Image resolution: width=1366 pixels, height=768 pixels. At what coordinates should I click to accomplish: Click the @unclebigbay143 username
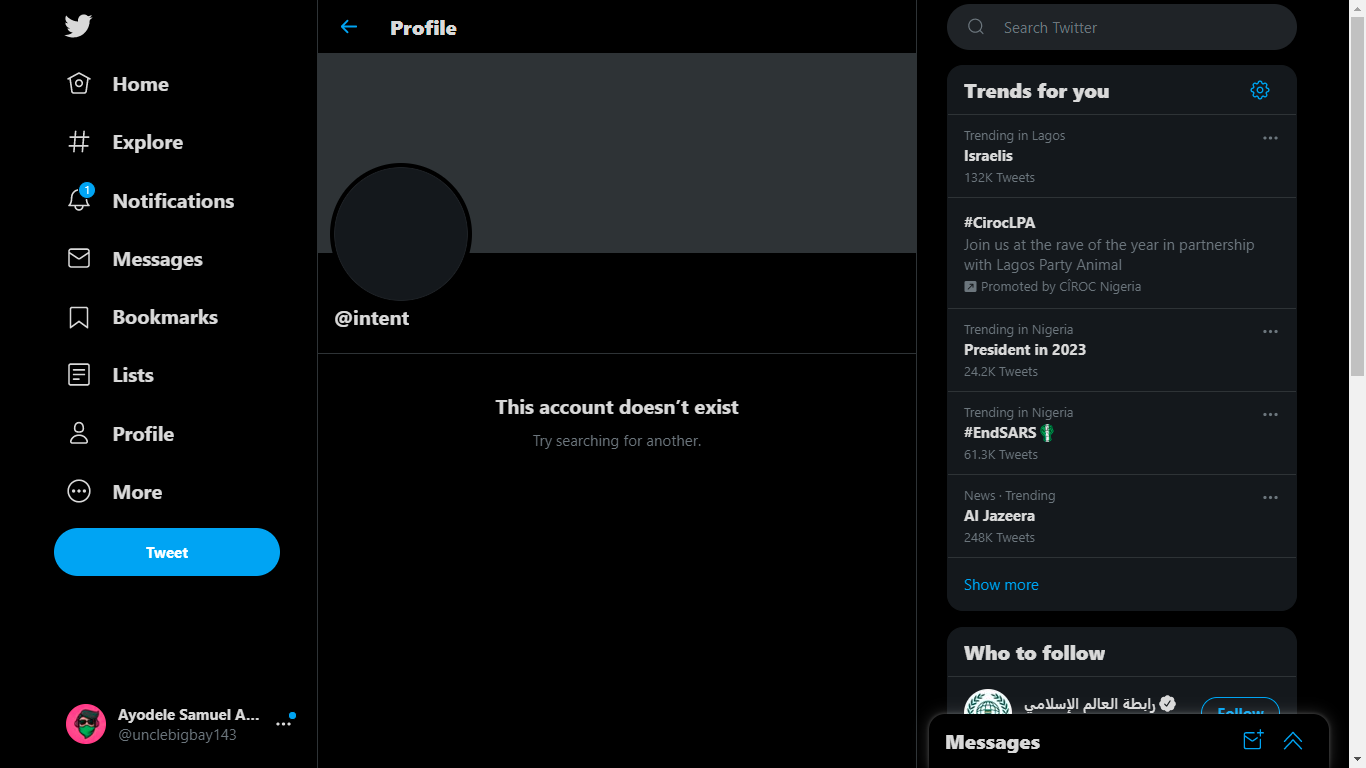[177, 735]
